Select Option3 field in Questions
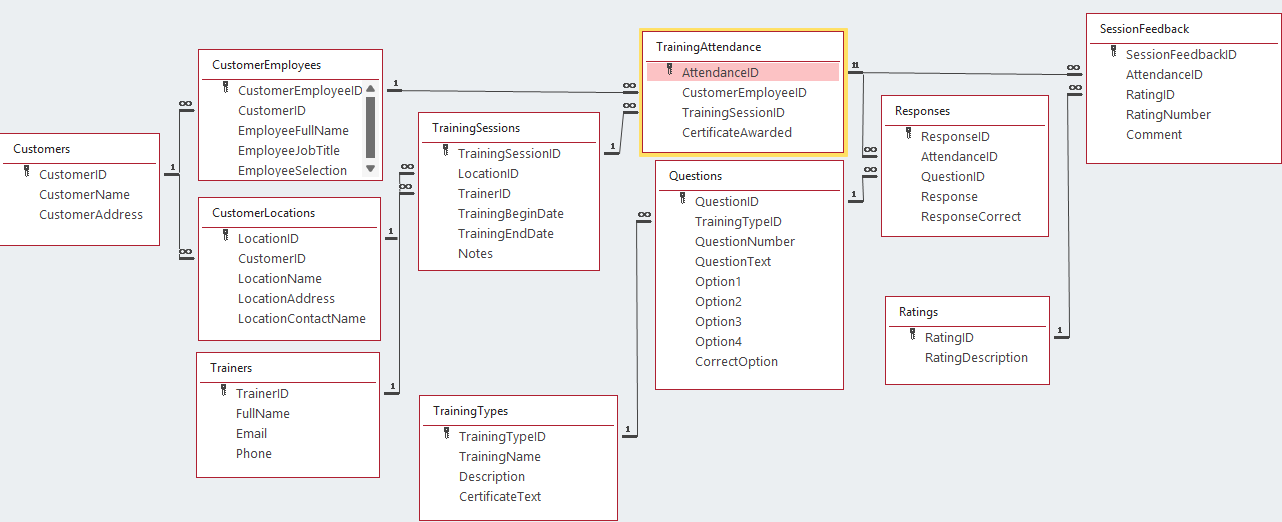Viewport: 1282px width, 522px height. (x=718, y=321)
